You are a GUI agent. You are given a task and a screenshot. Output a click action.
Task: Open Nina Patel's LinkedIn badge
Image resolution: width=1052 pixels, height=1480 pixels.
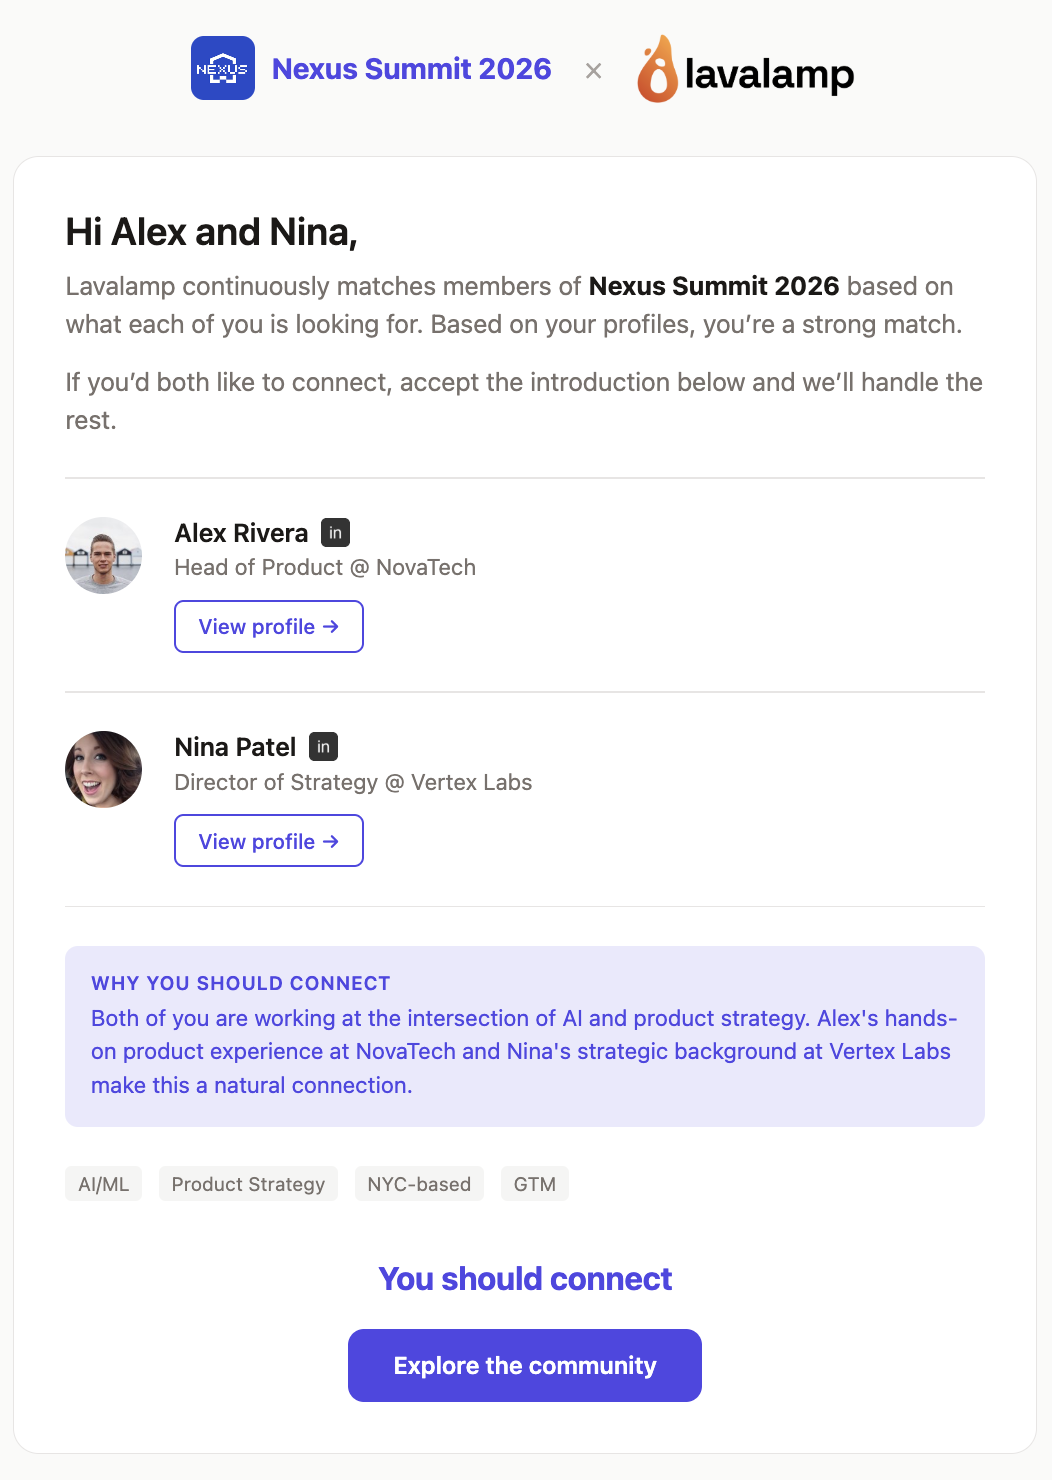click(x=322, y=746)
